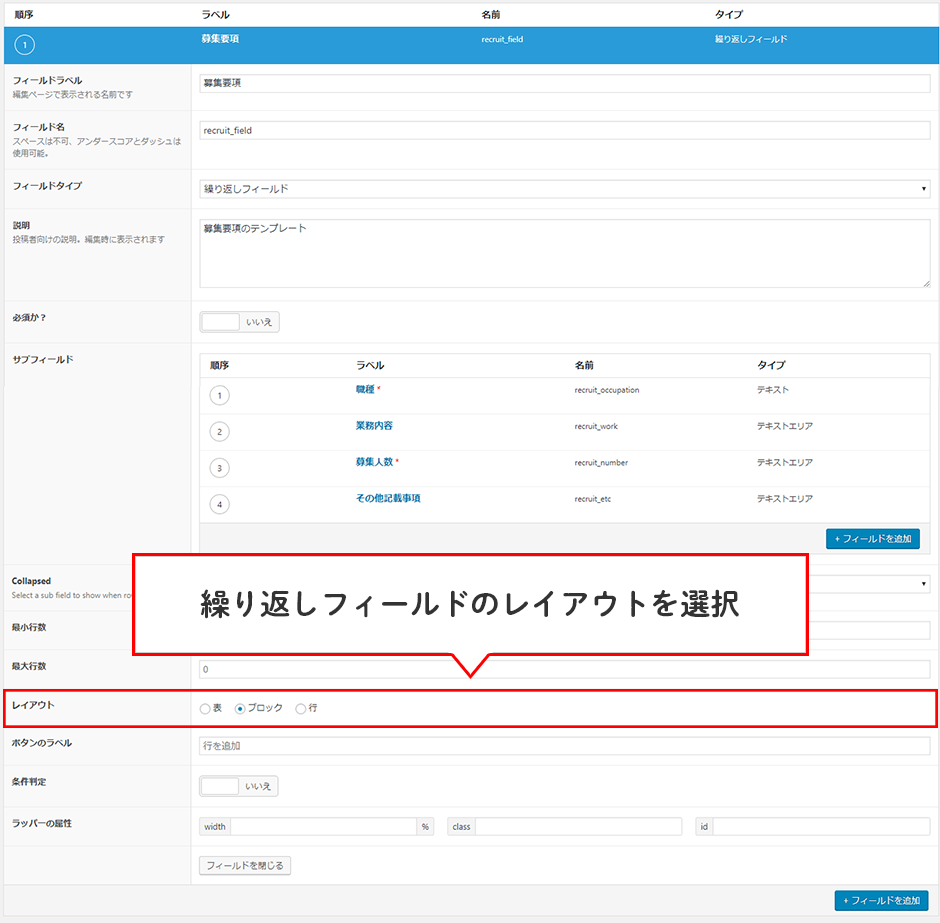Click the order circle 4 beside その他記載事項
Viewport: 940px width, 923px height.
tap(219, 504)
